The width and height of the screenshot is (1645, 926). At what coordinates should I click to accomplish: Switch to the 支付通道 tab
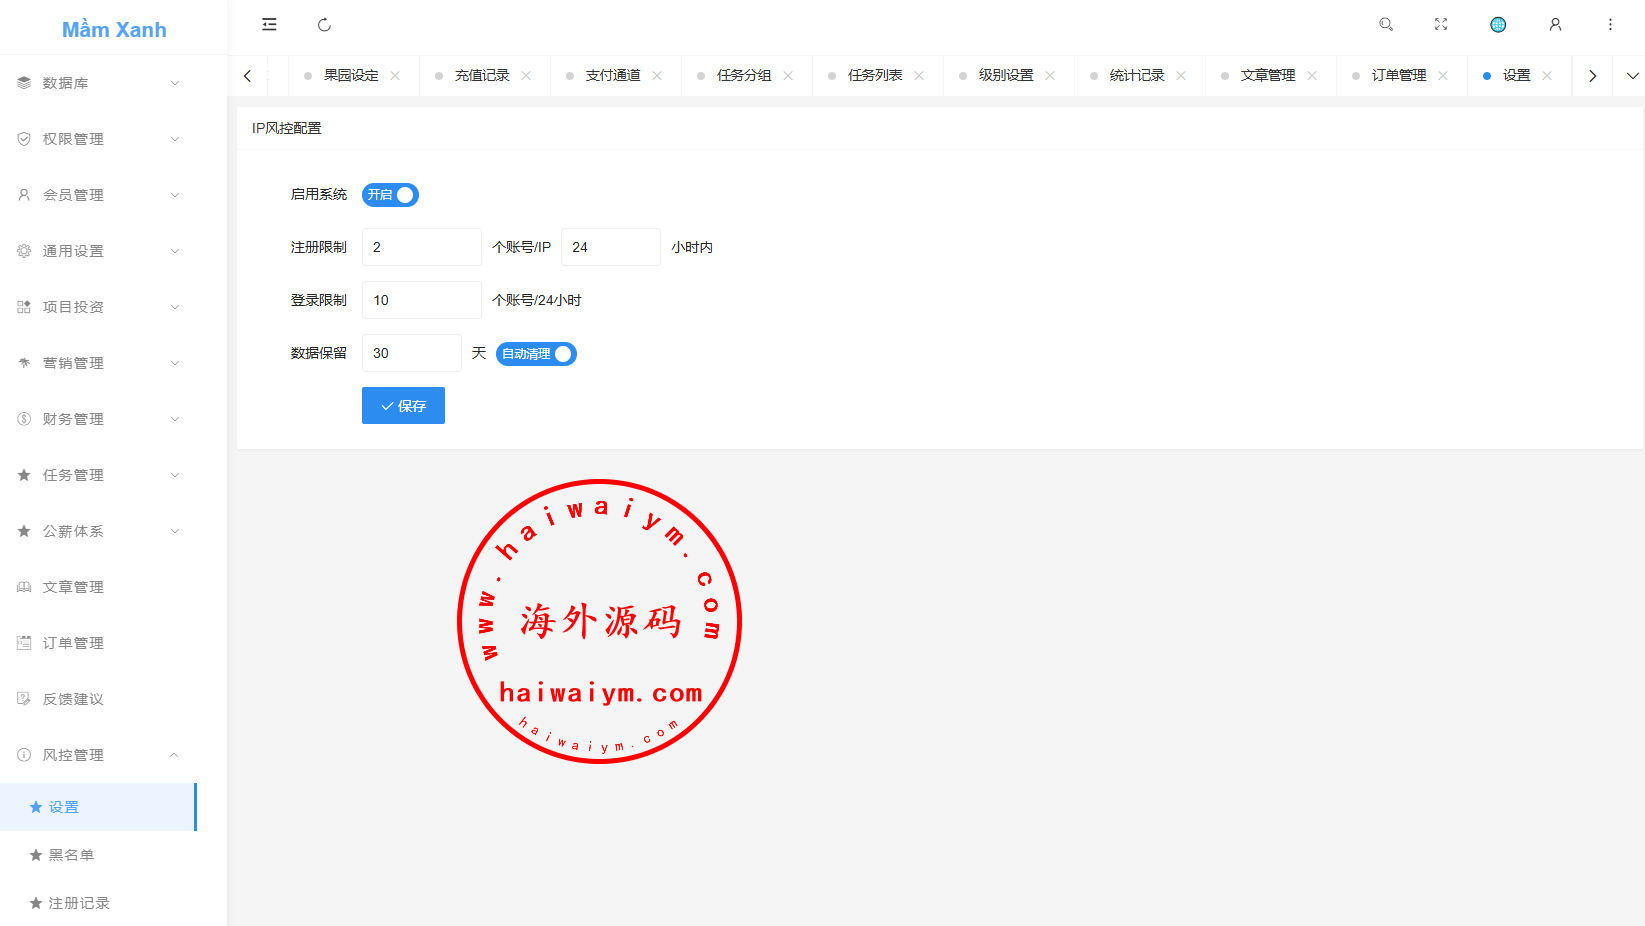(613, 76)
